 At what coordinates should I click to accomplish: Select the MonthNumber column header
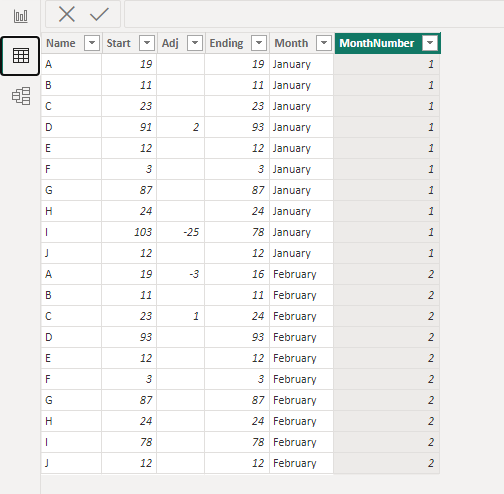coord(387,43)
